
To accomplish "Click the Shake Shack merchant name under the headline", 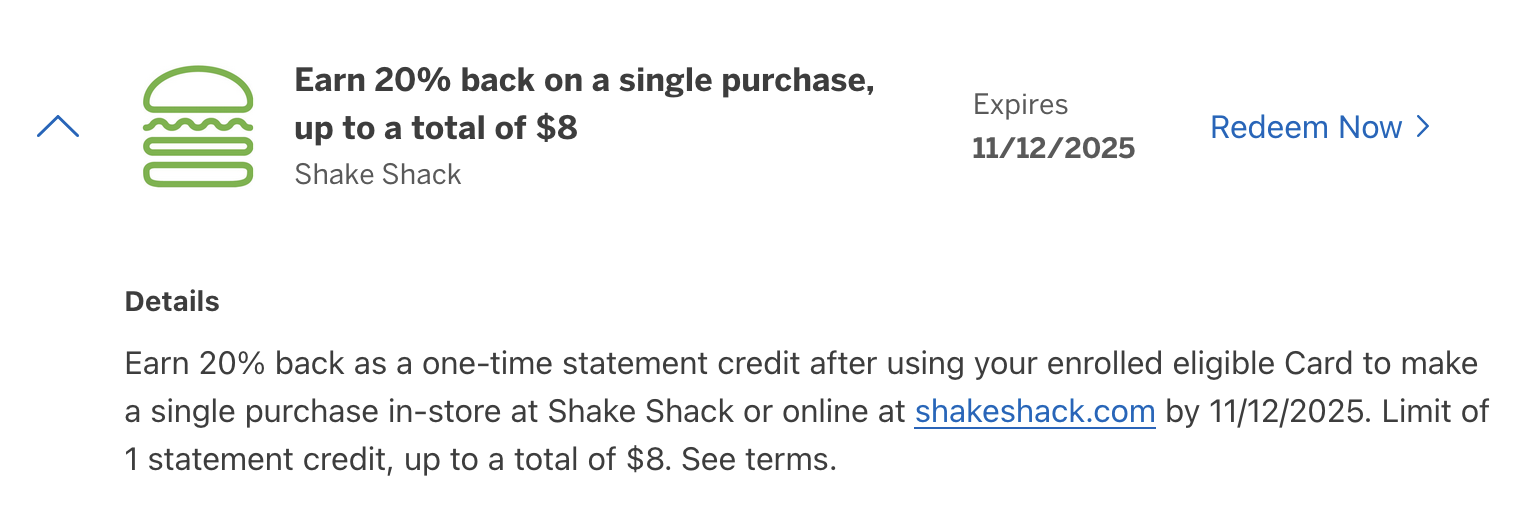I will click(x=378, y=174).
